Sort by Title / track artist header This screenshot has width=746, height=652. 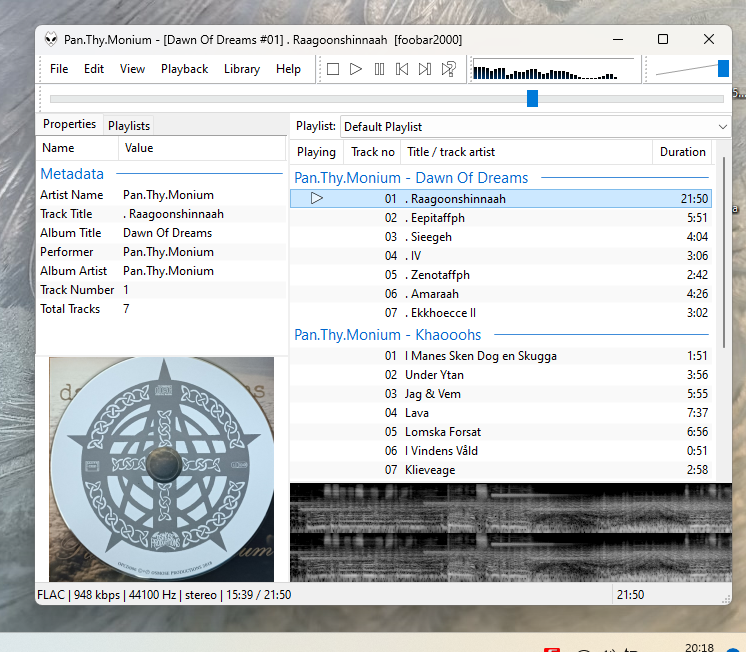click(527, 152)
